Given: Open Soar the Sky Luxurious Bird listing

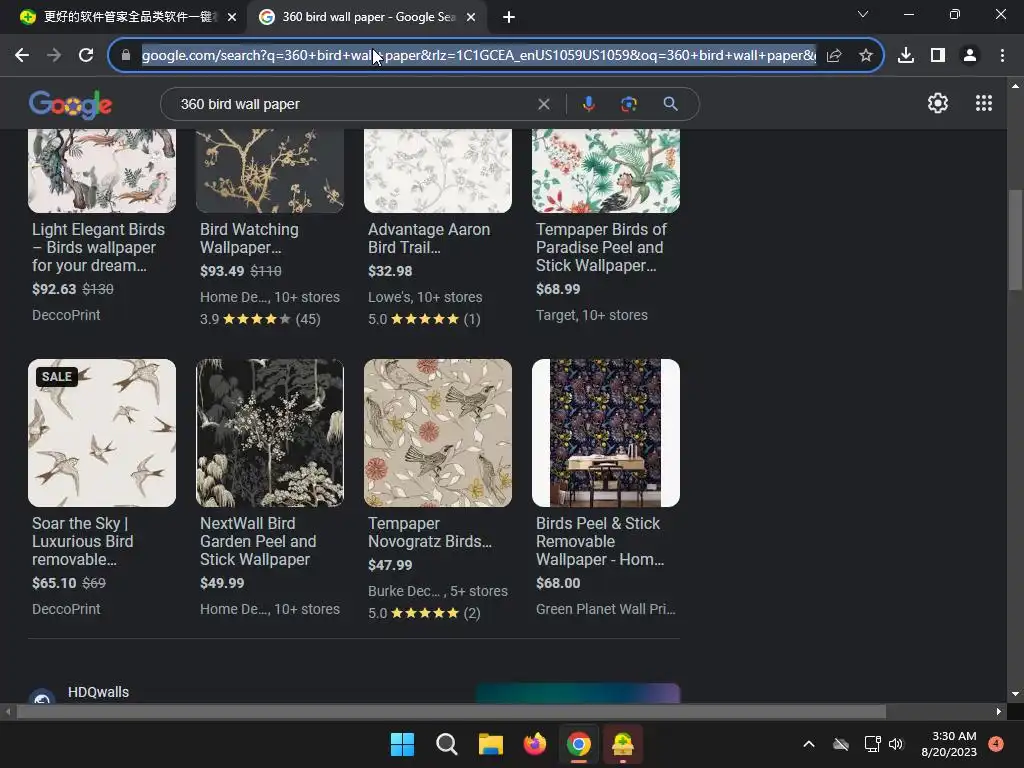Looking at the screenshot, I should pos(82,541).
